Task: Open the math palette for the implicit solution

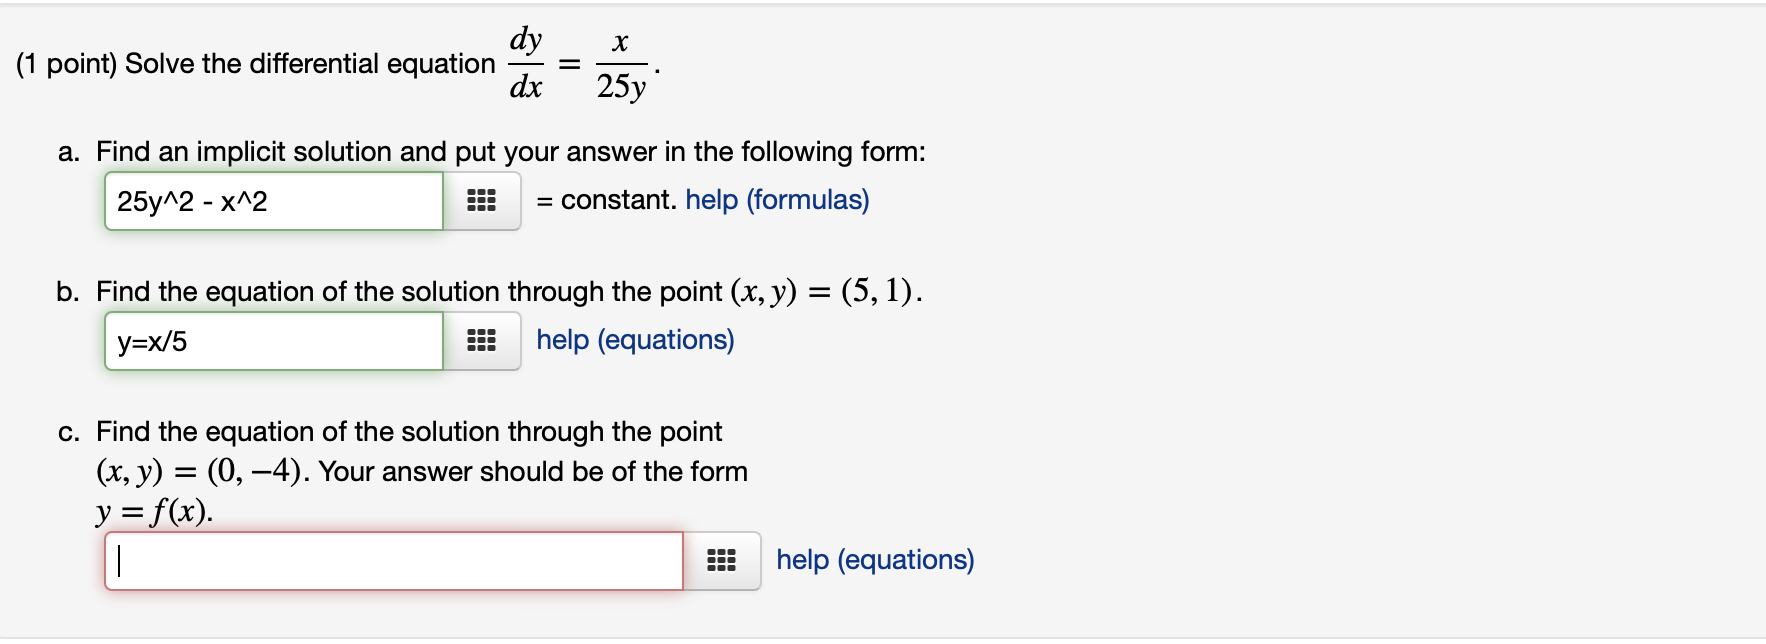Action: coord(481,200)
